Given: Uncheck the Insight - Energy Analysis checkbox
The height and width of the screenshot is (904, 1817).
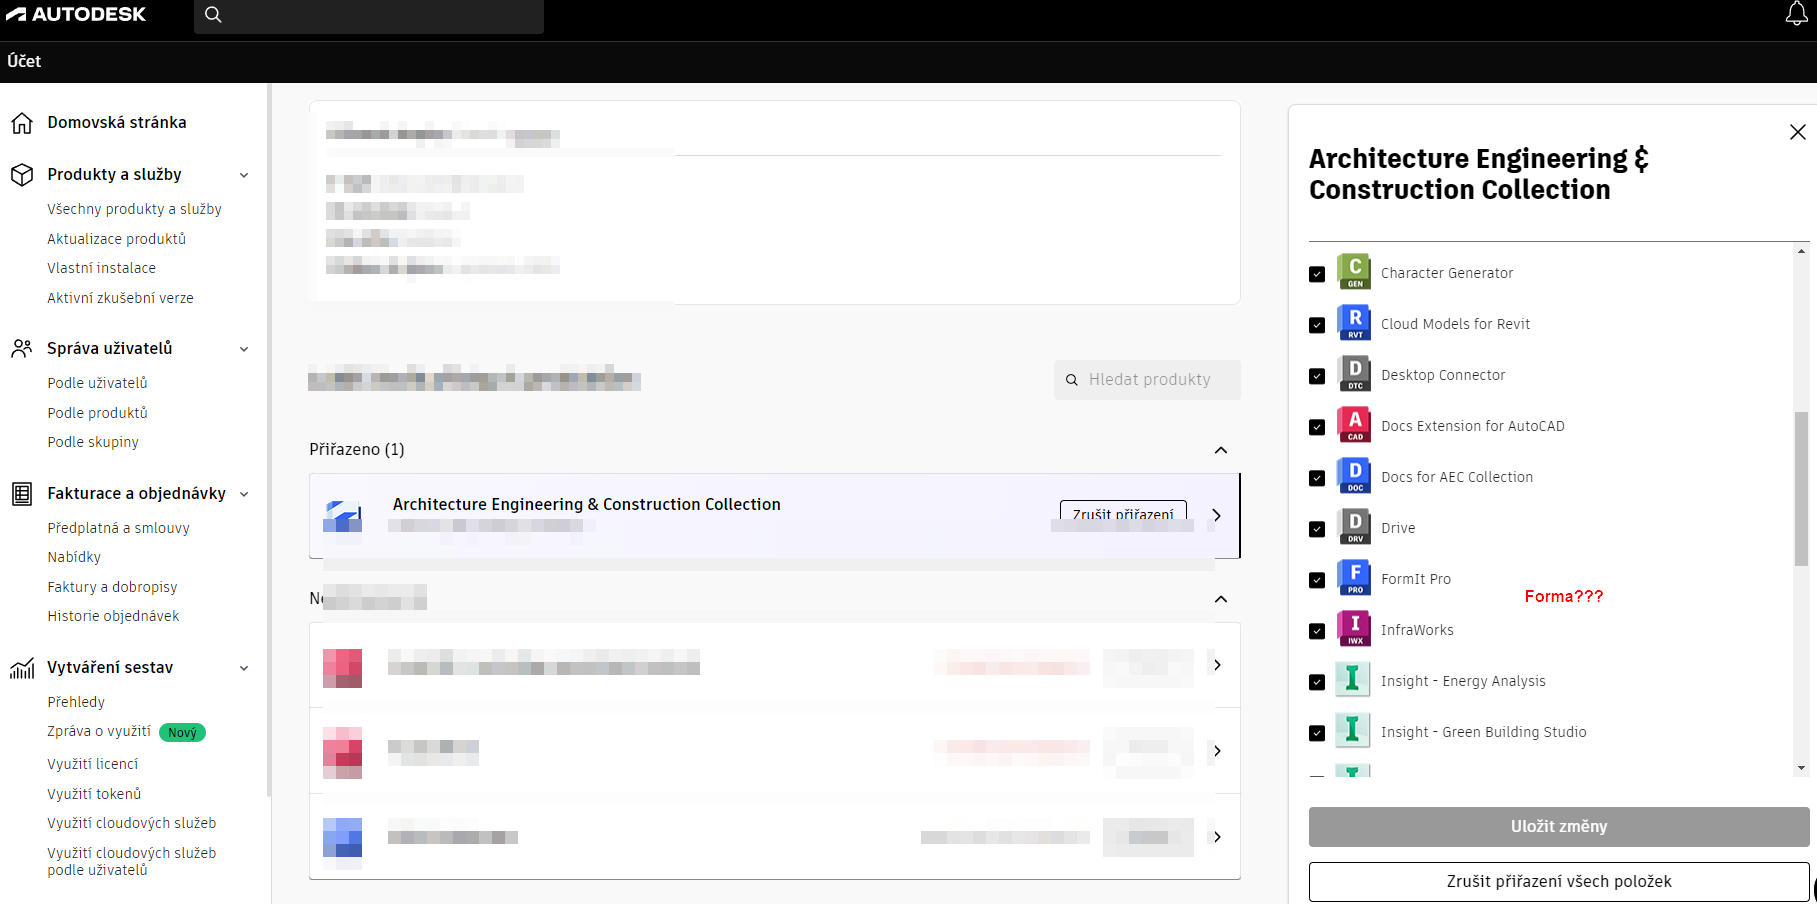Looking at the screenshot, I should (1317, 682).
